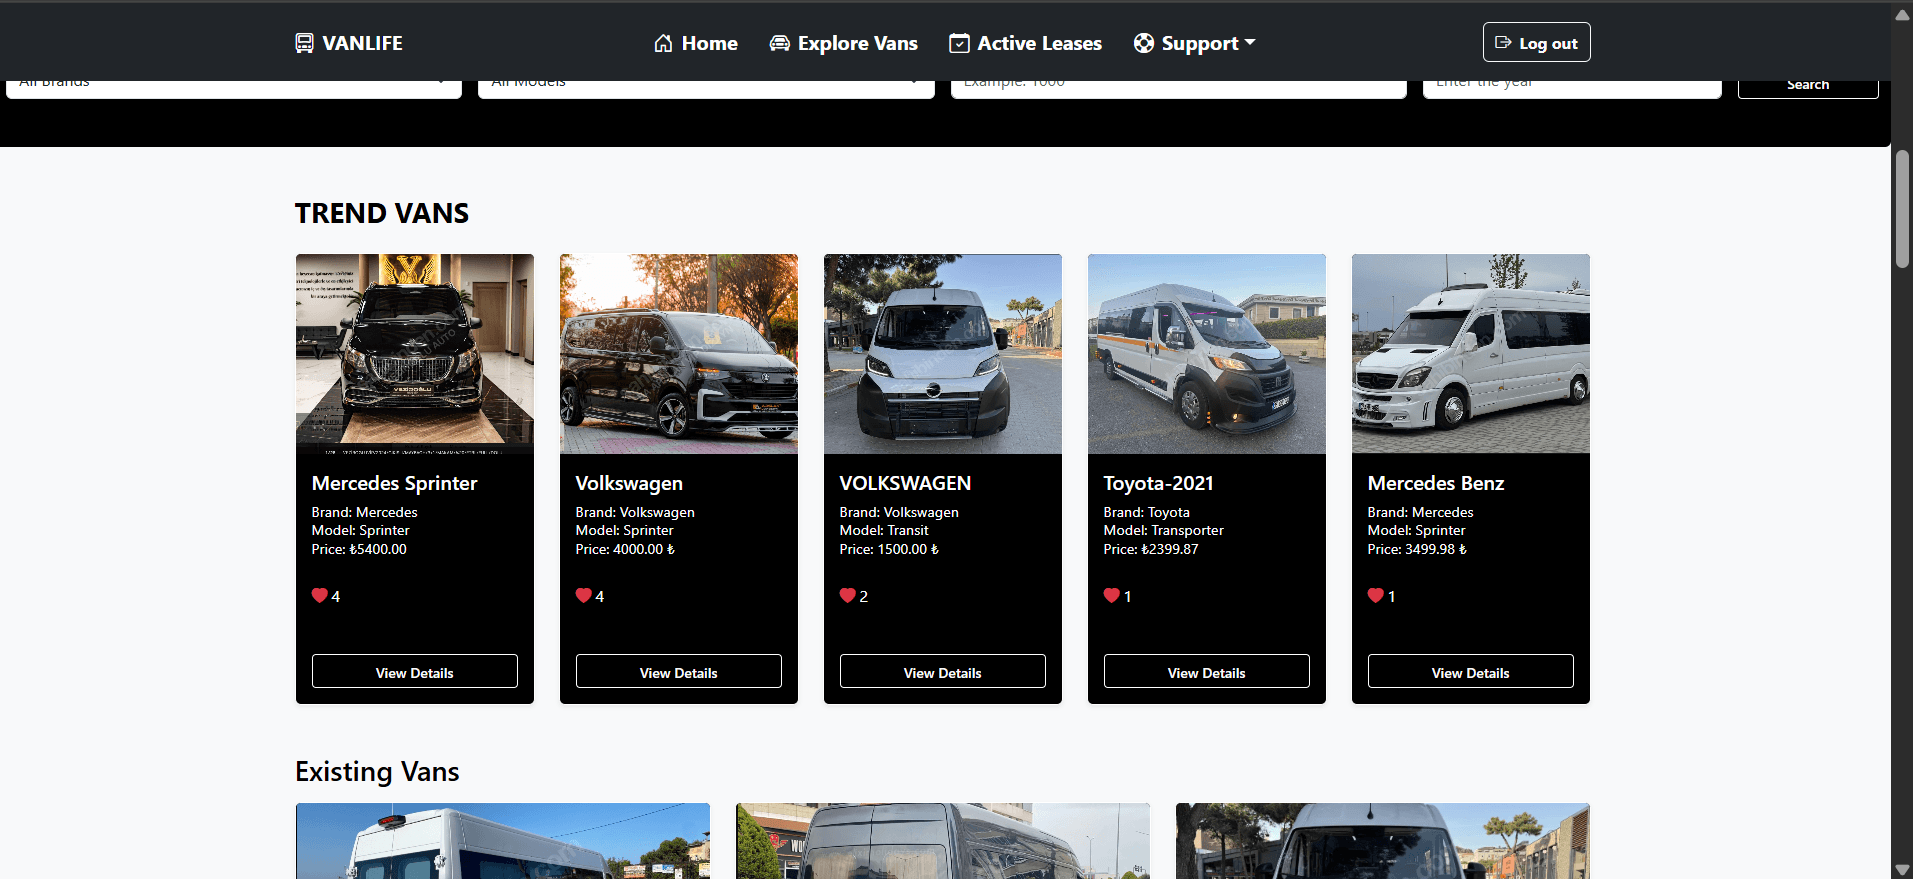Click the Active Leases calendar icon

[959, 43]
